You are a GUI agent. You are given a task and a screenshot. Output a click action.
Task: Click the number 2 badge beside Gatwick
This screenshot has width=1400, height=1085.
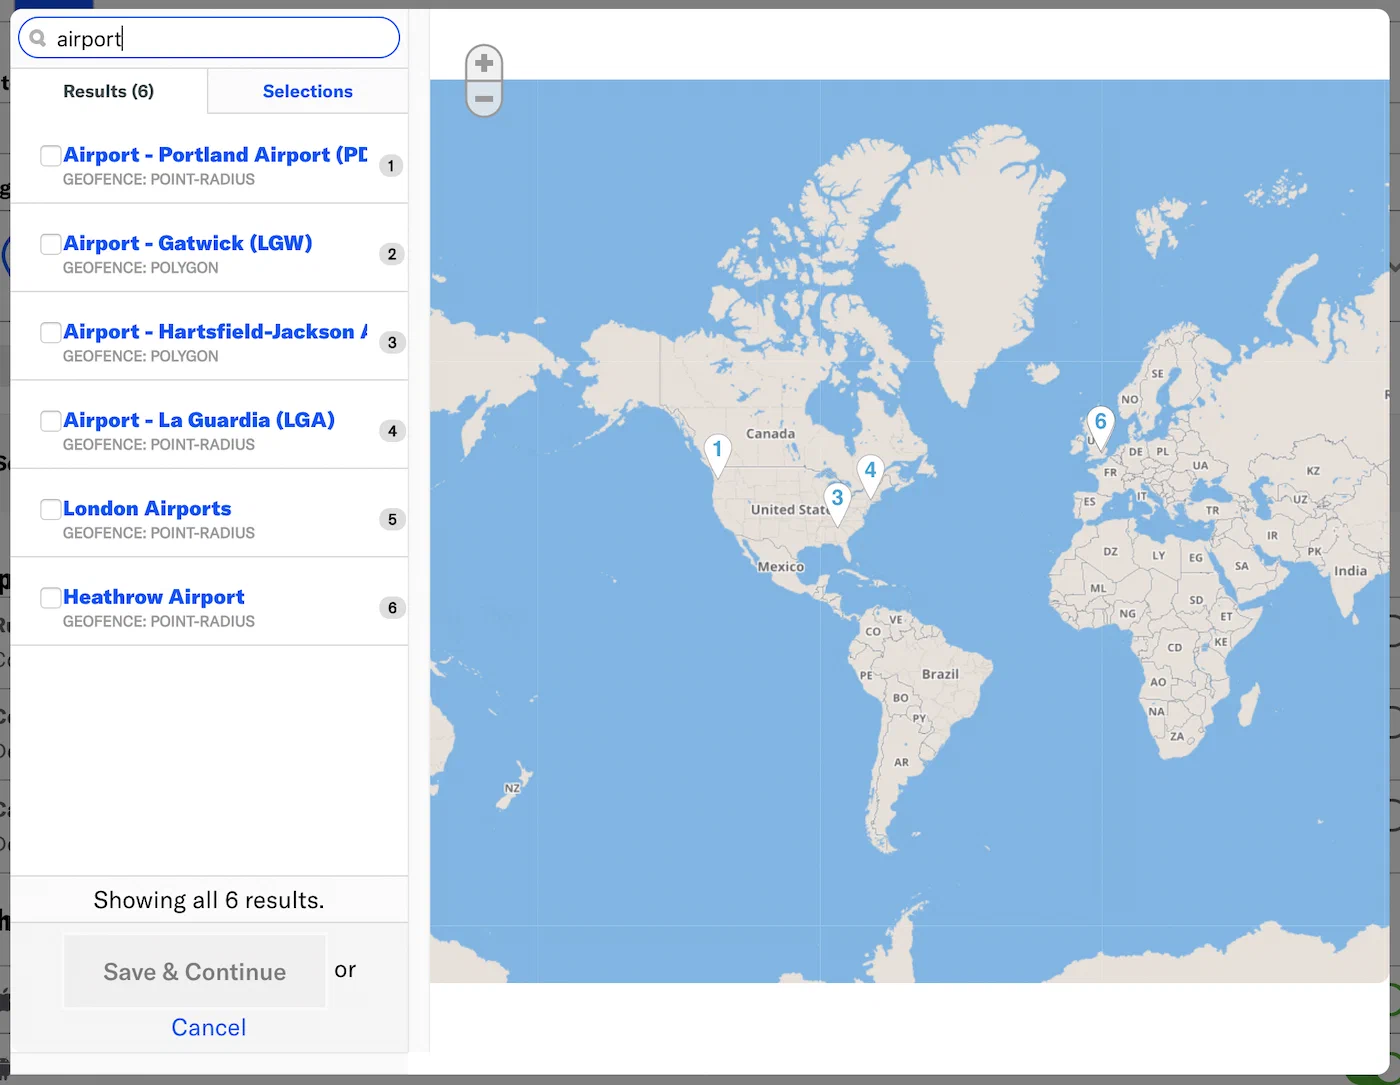(392, 254)
